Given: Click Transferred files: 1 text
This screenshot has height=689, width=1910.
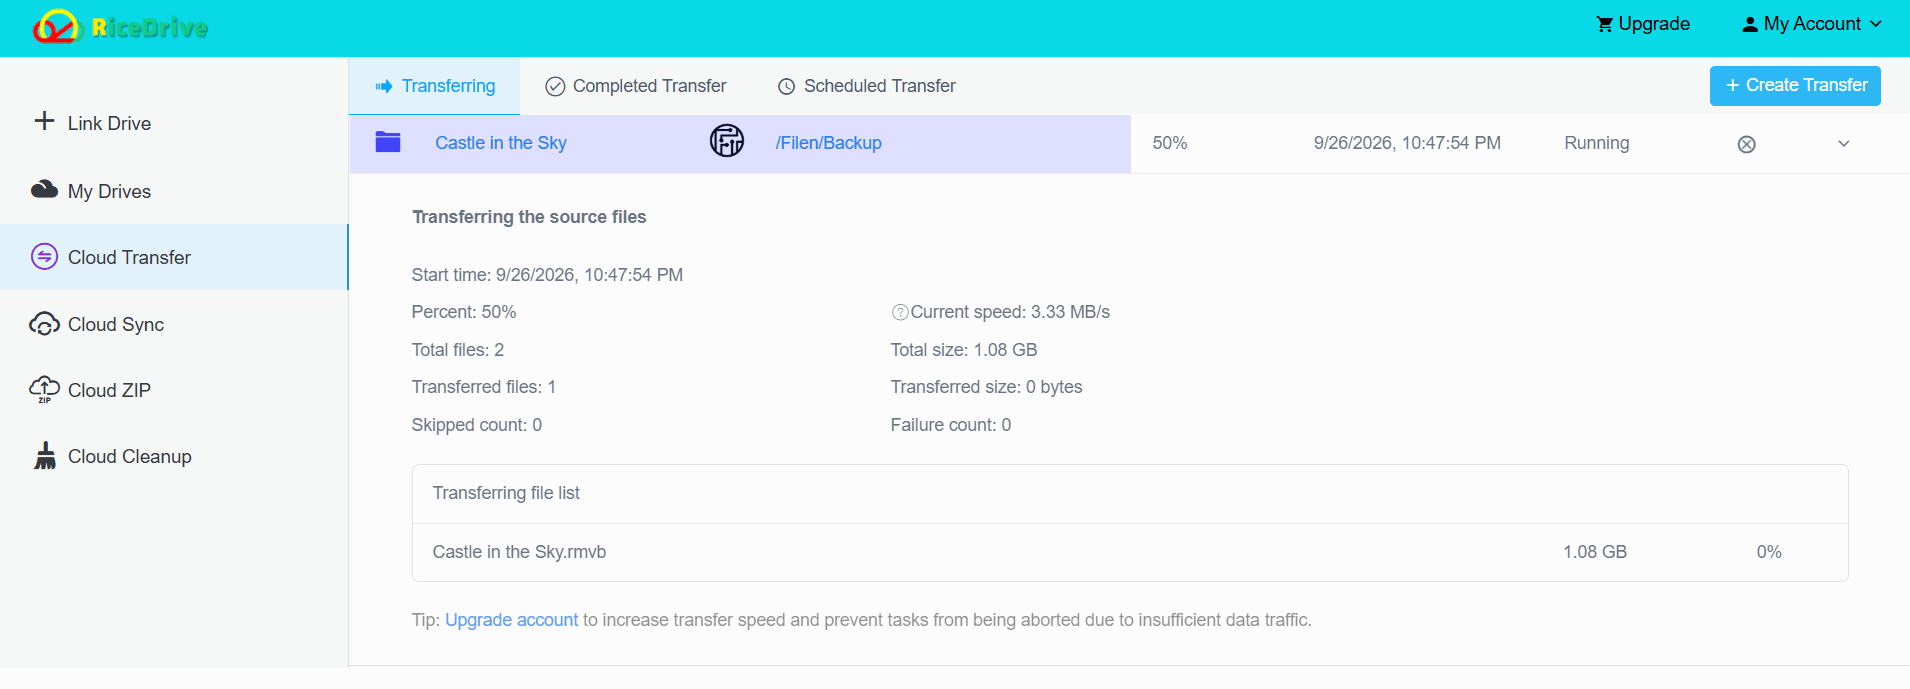Looking at the screenshot, I should [x=484, y=387].
